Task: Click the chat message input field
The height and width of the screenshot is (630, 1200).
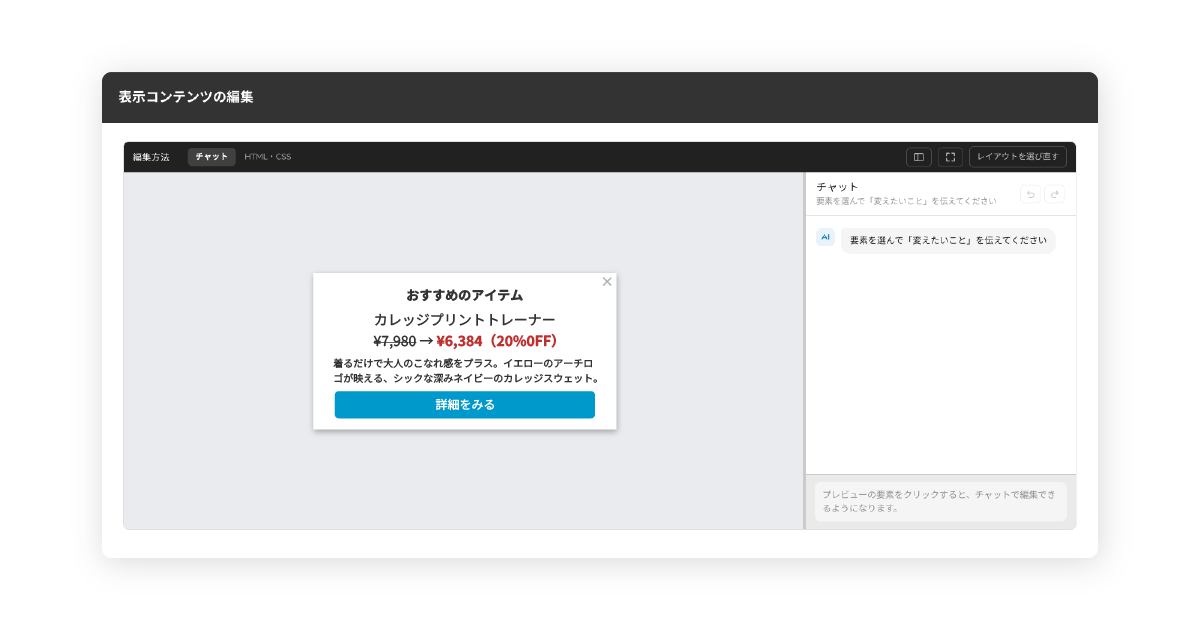Action: pos(941,502)
